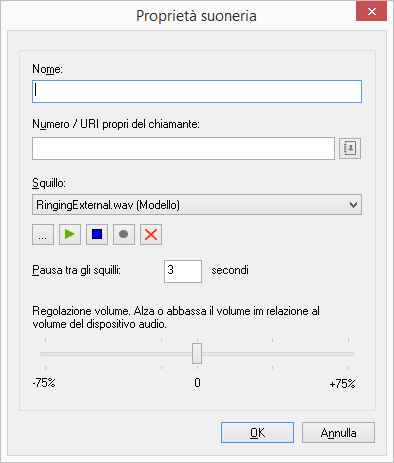Close the Proprietà suoneria dialog
Image resolution: width=394 pixels, height=463 pixels.
click(x=371, y=12)
